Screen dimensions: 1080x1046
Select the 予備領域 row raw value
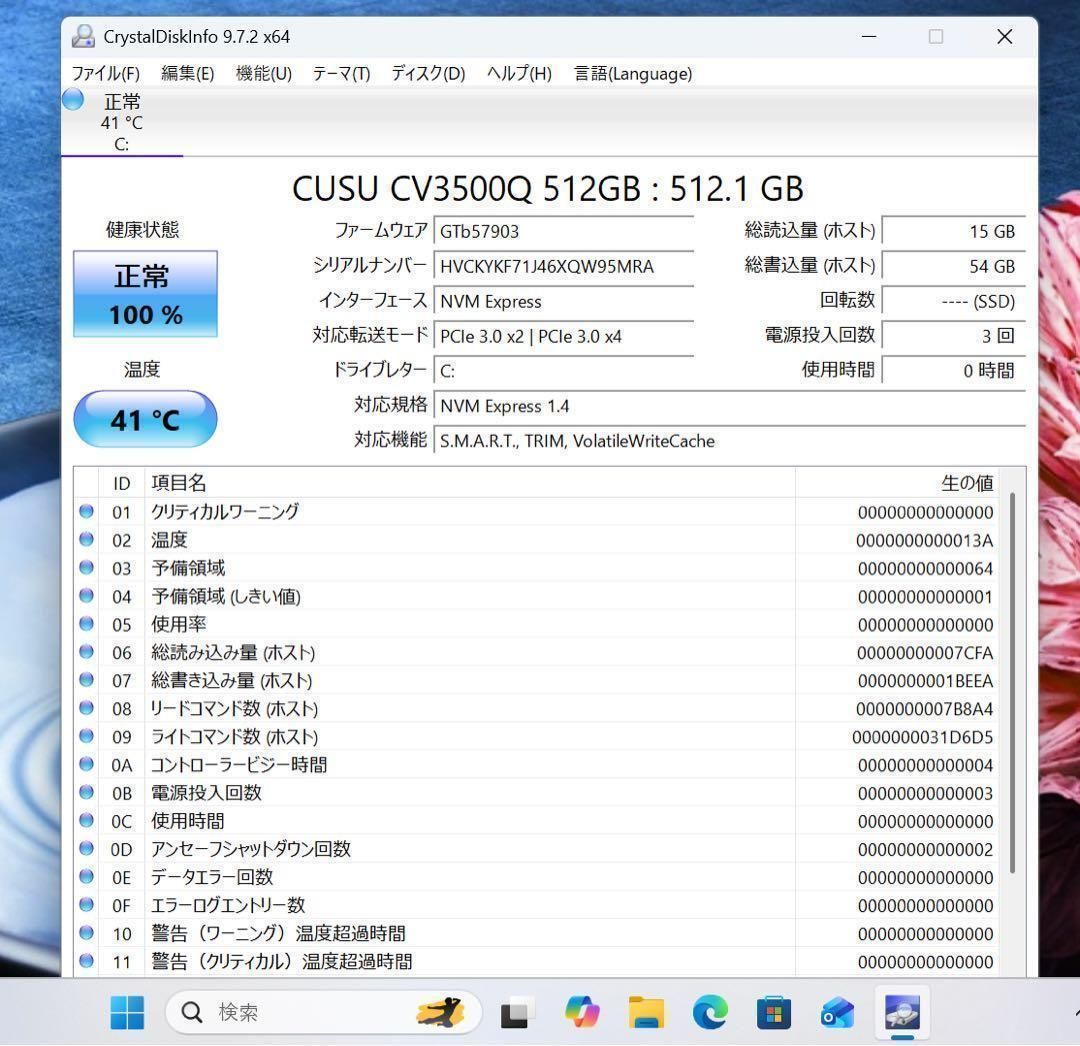(x=927, y=568)
